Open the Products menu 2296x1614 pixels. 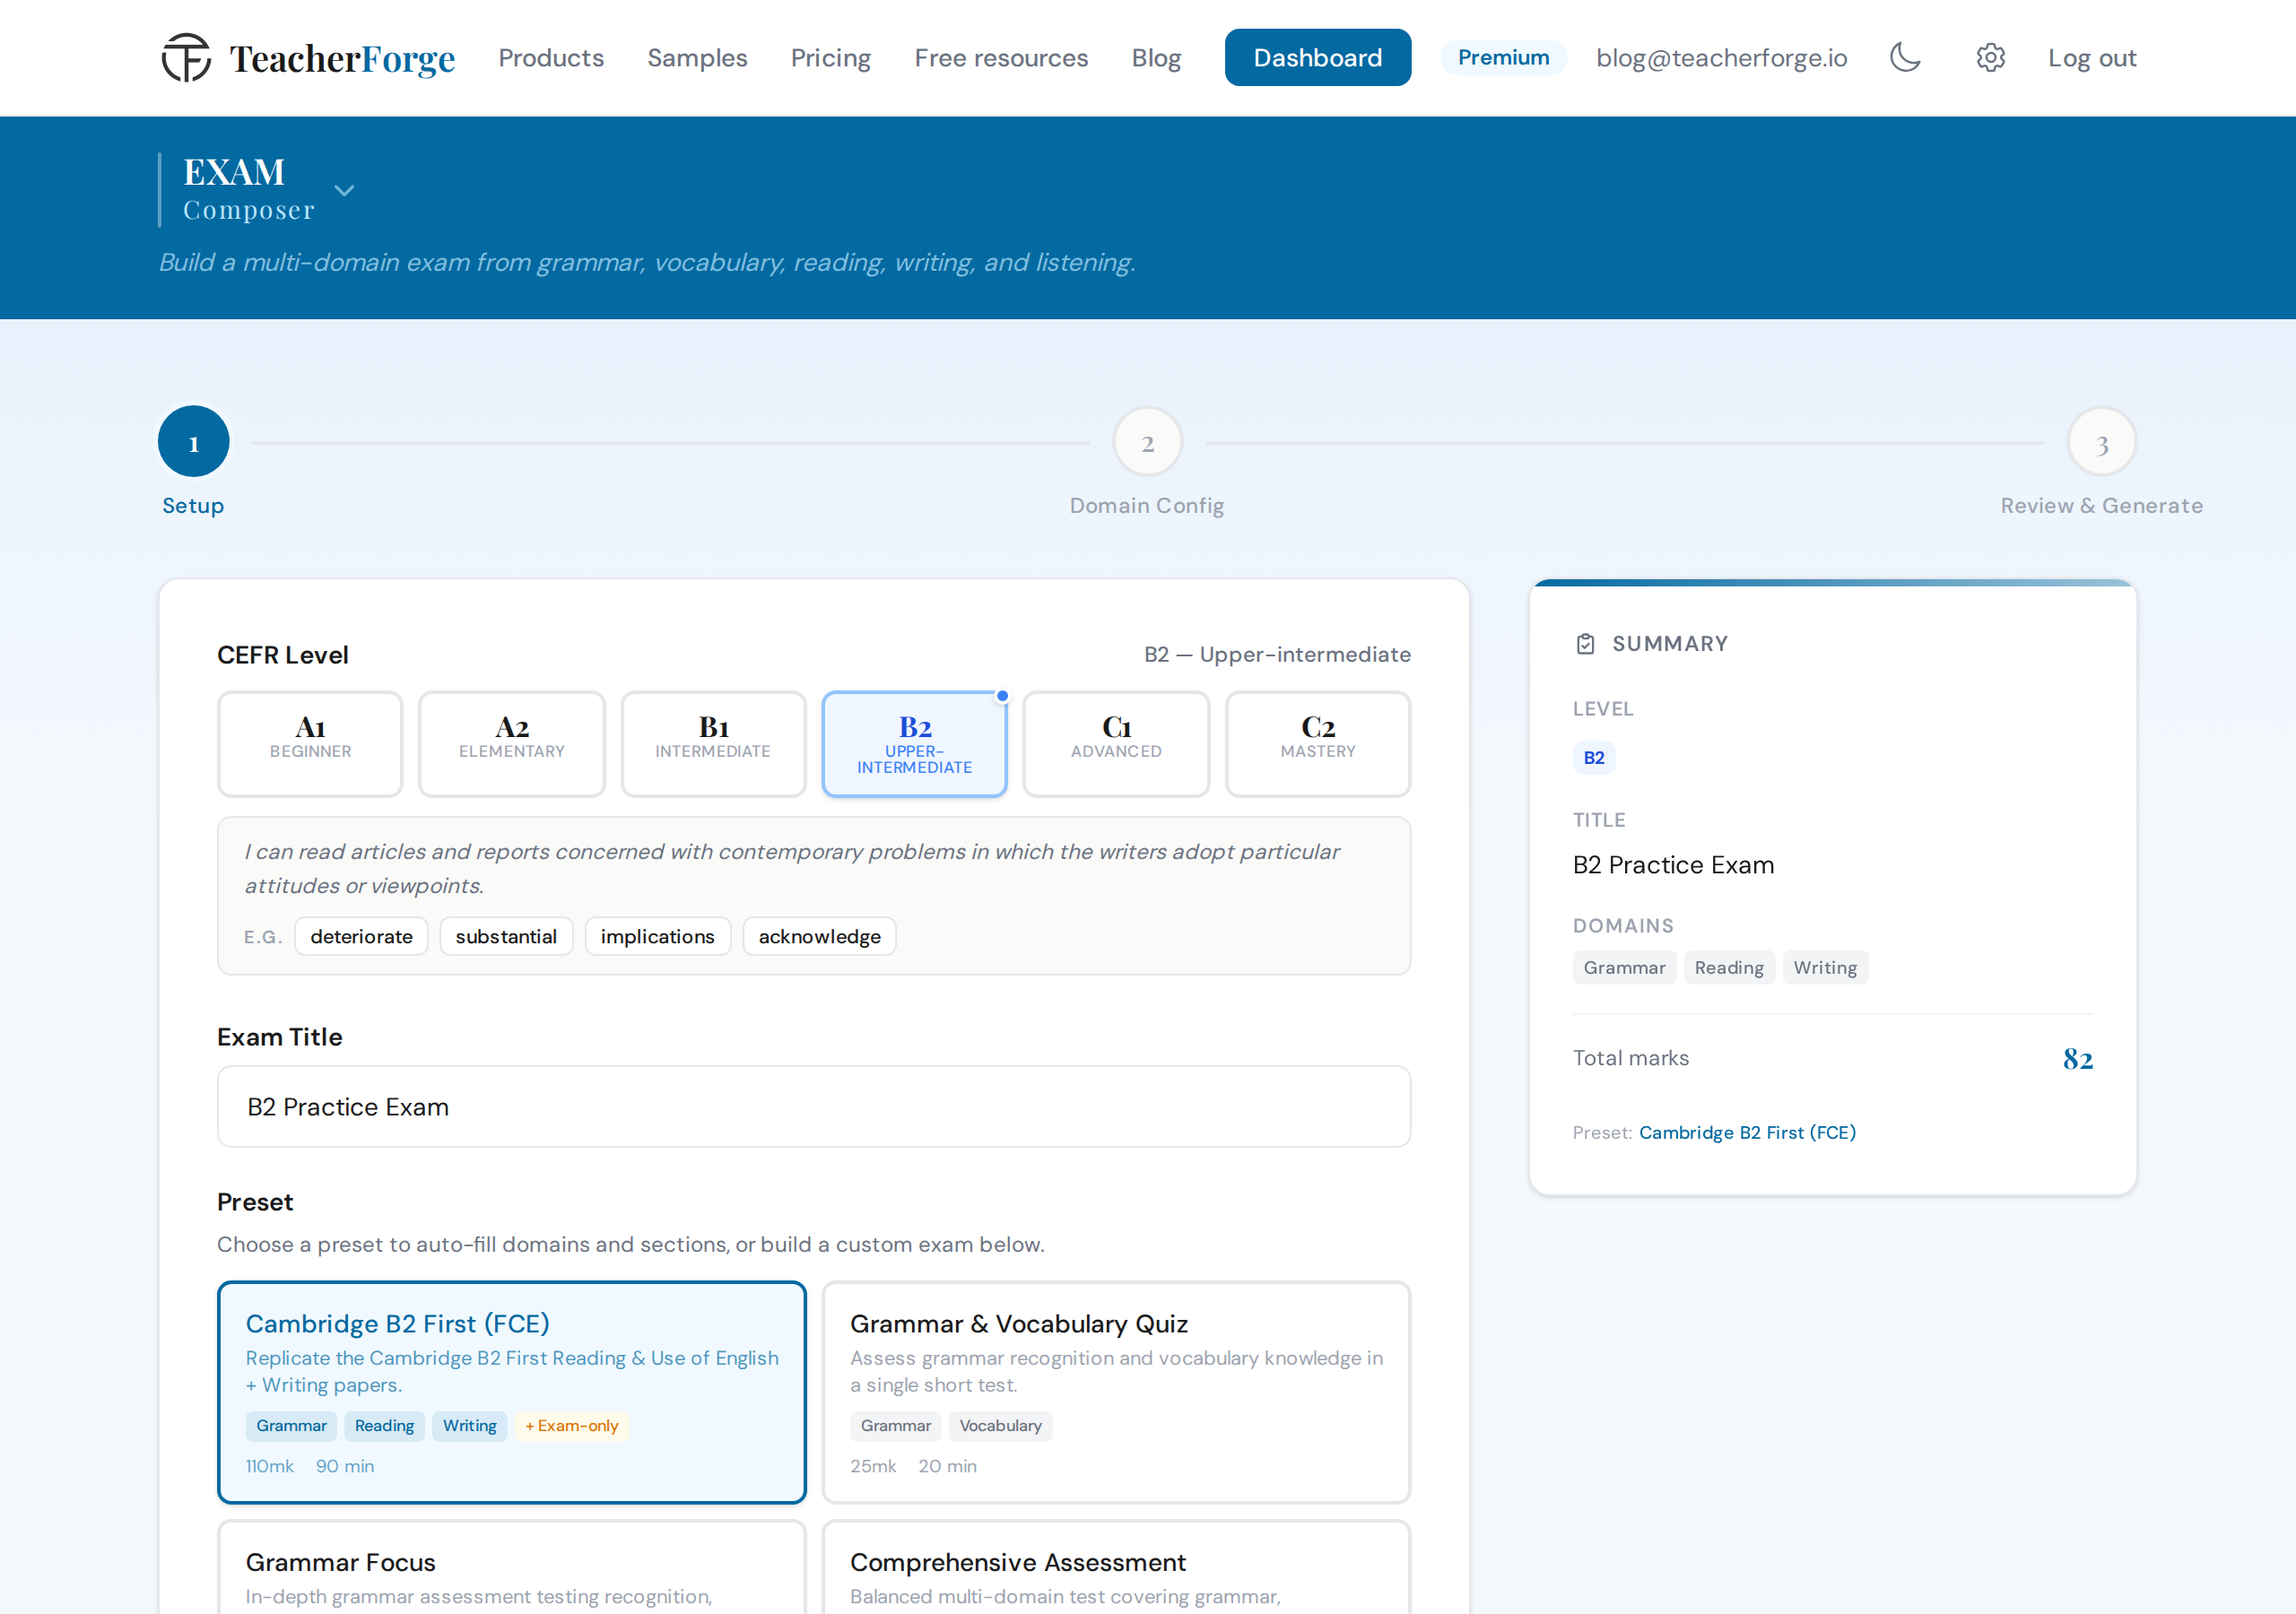pyautogui.click(x=551, y=58)
